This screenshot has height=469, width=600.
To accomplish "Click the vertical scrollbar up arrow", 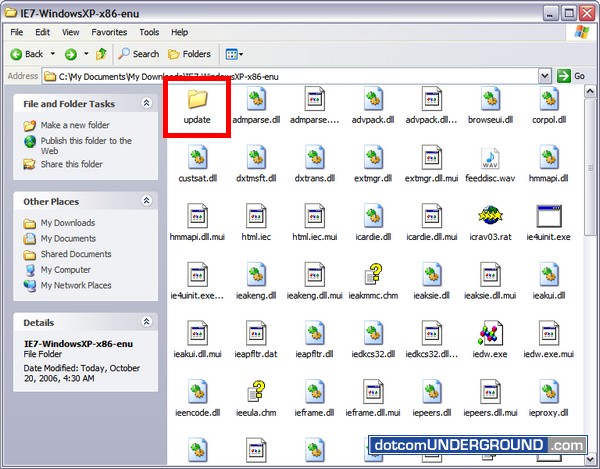I will point(590,91).
